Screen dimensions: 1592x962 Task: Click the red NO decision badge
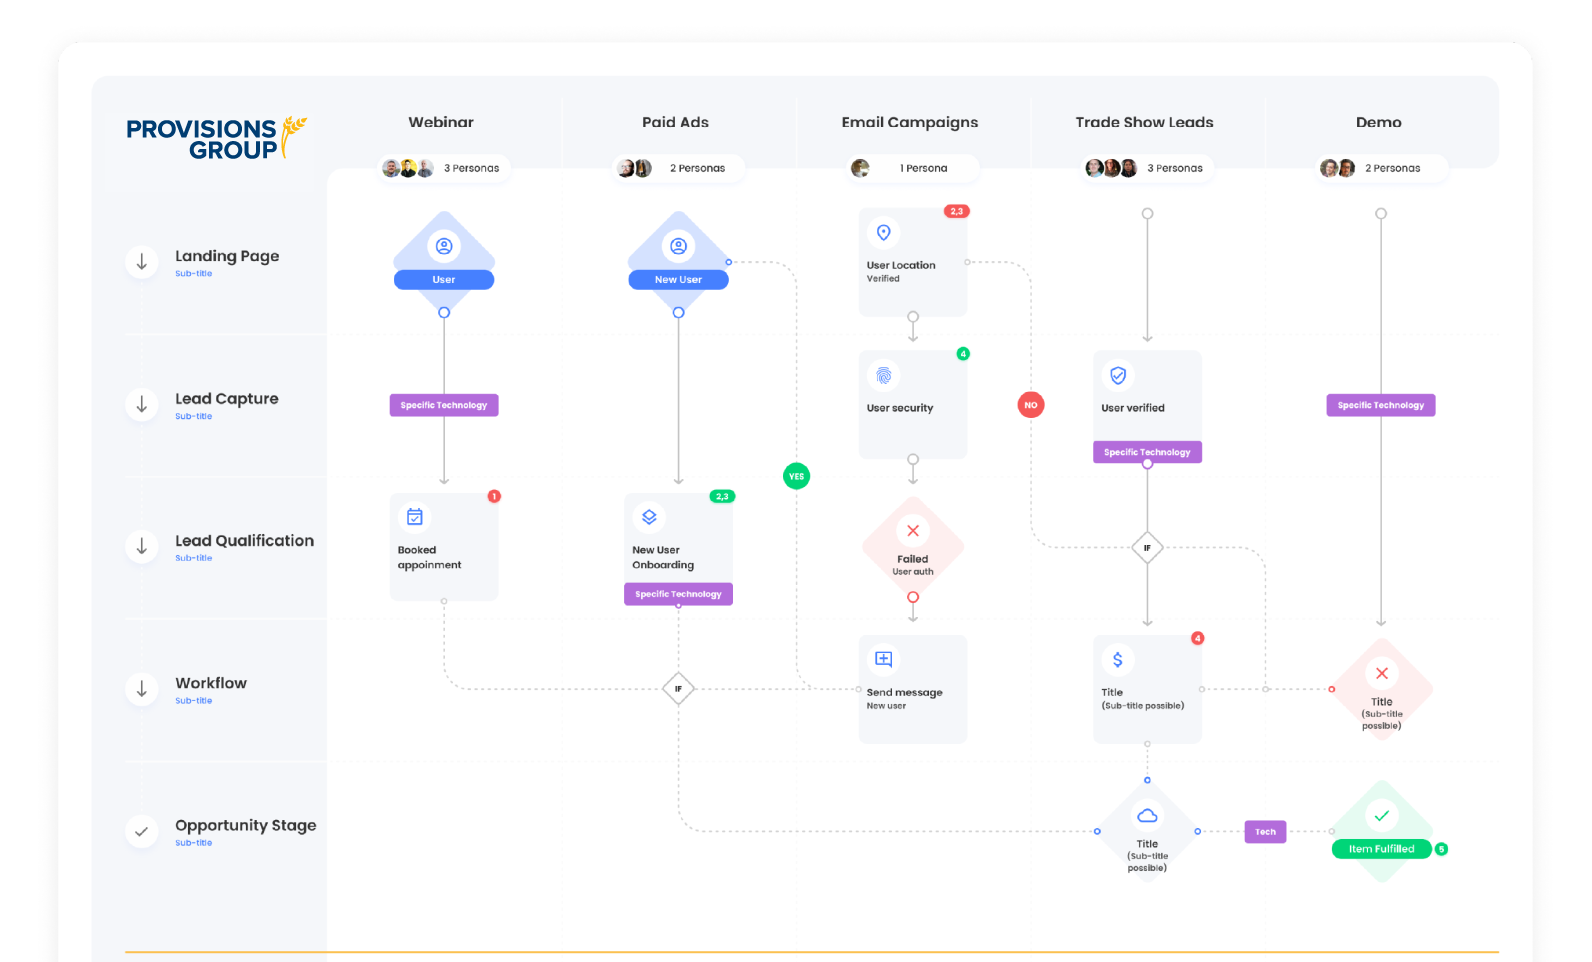[1030, 405]
